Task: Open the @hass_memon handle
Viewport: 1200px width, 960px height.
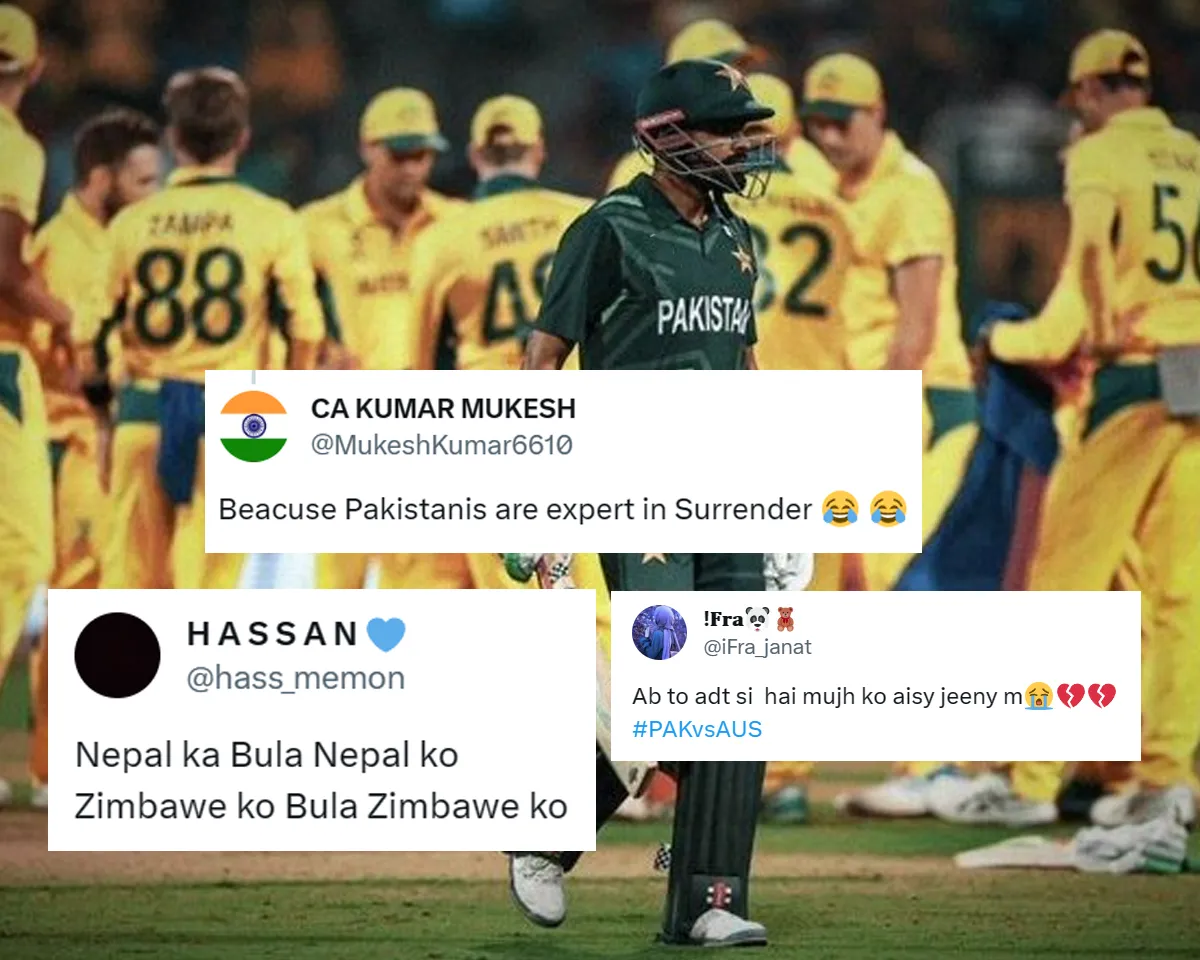Action: click(x=296, y=678)
